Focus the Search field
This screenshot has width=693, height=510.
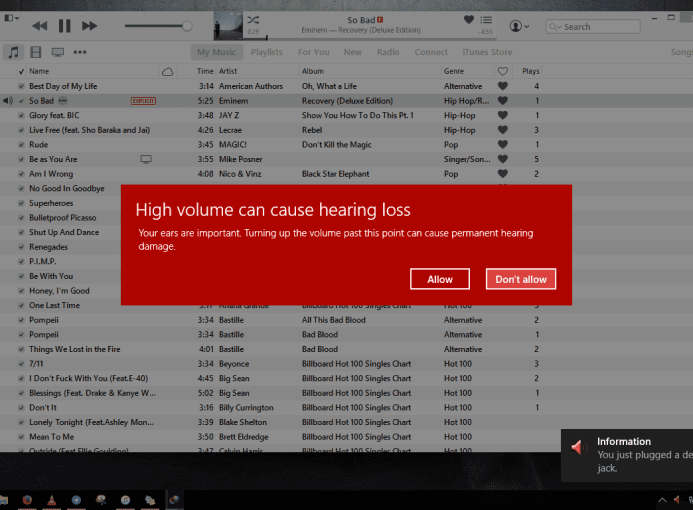point(593,27)
